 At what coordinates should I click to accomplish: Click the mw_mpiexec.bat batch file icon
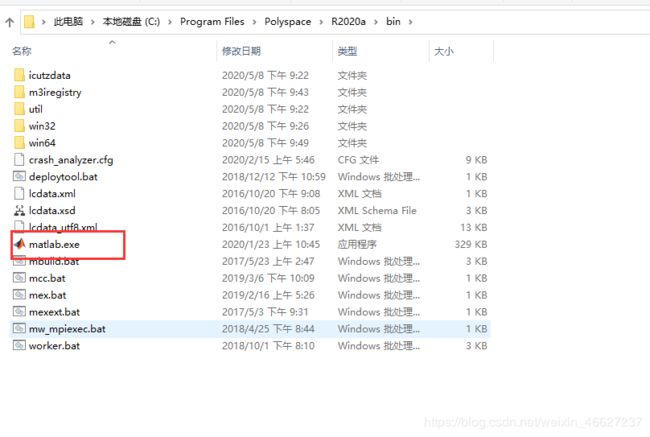(19, 329)
